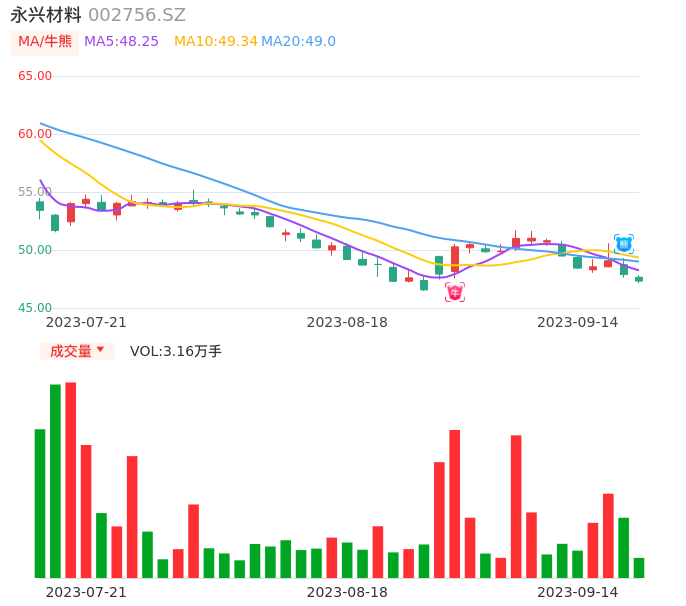Click the 永兴材料 stock name title

(x=46, y=15)
